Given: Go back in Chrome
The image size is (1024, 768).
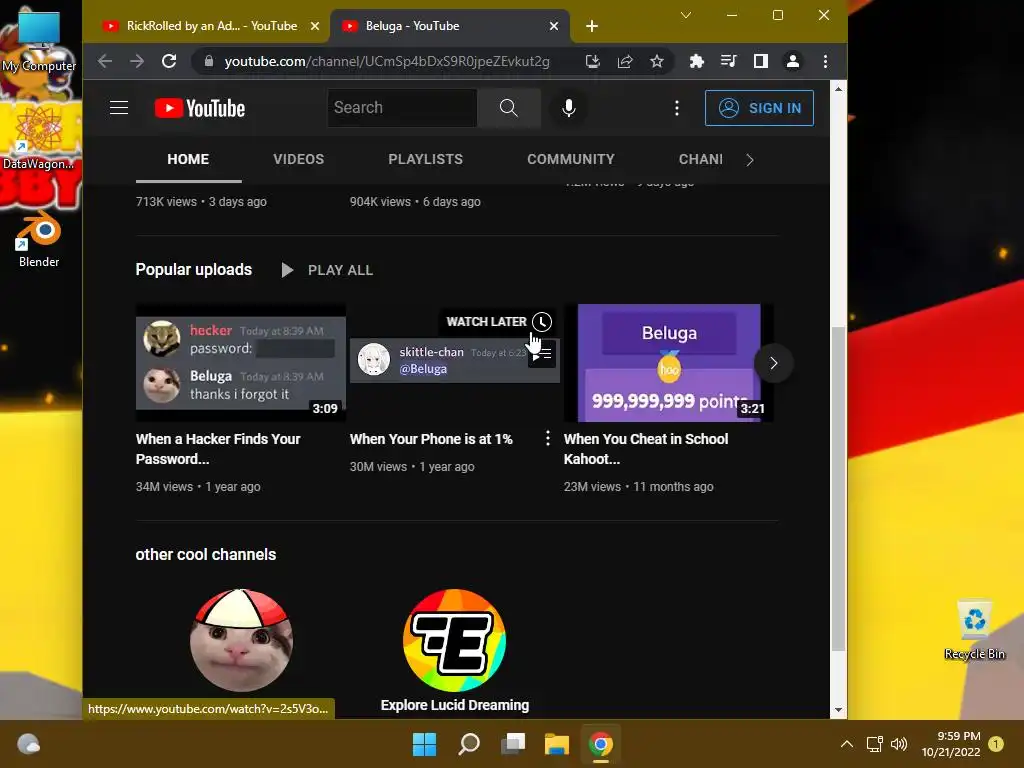Looking at the screenshot, I should 104,61.
